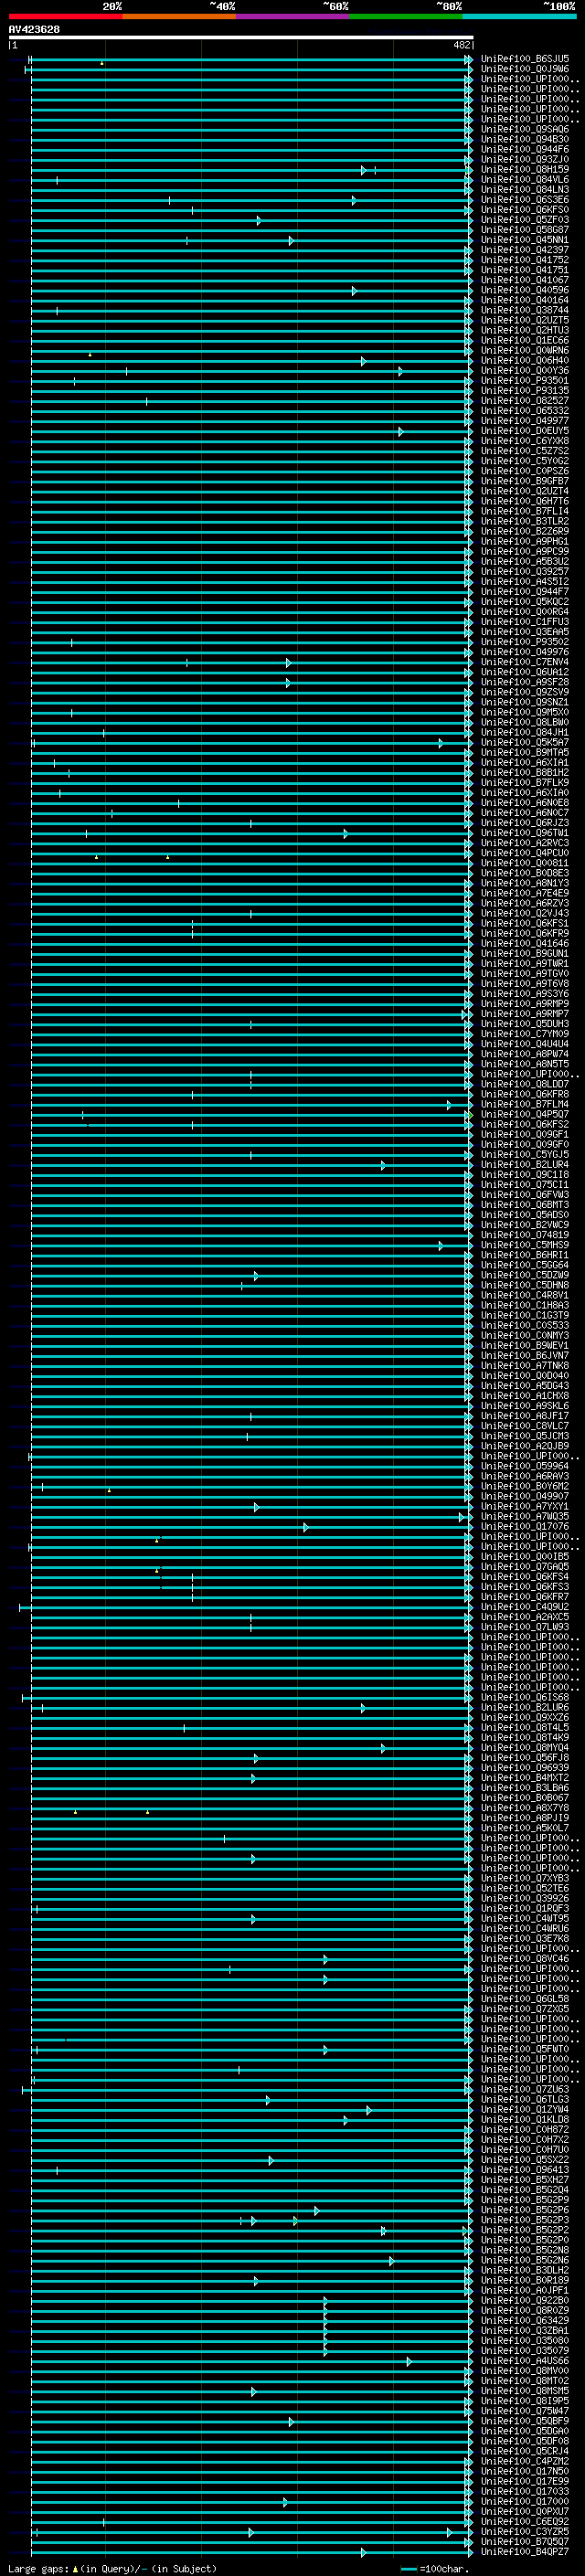Viewport: 585px width, 2576px height.
Task: Select the UniRef100_A4US66 row label
Action: pyautogui.click(x=525, y=2361)
